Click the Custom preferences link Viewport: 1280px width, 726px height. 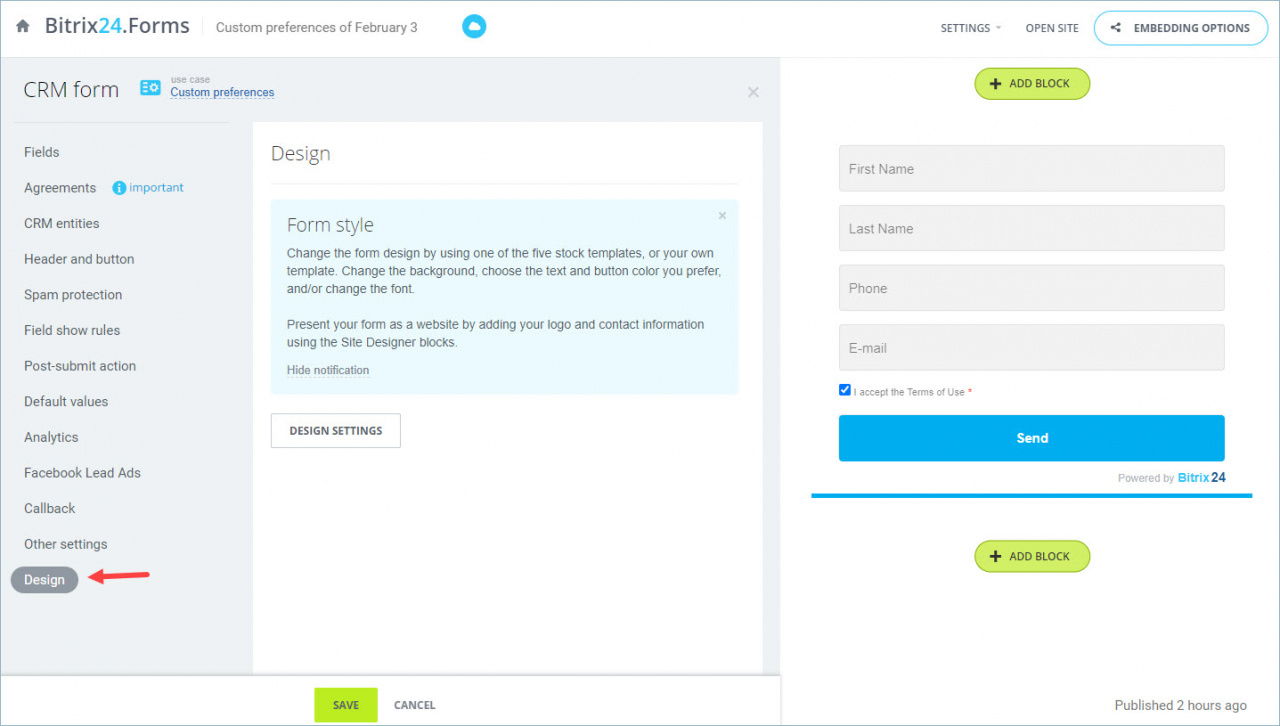[222, 92]
